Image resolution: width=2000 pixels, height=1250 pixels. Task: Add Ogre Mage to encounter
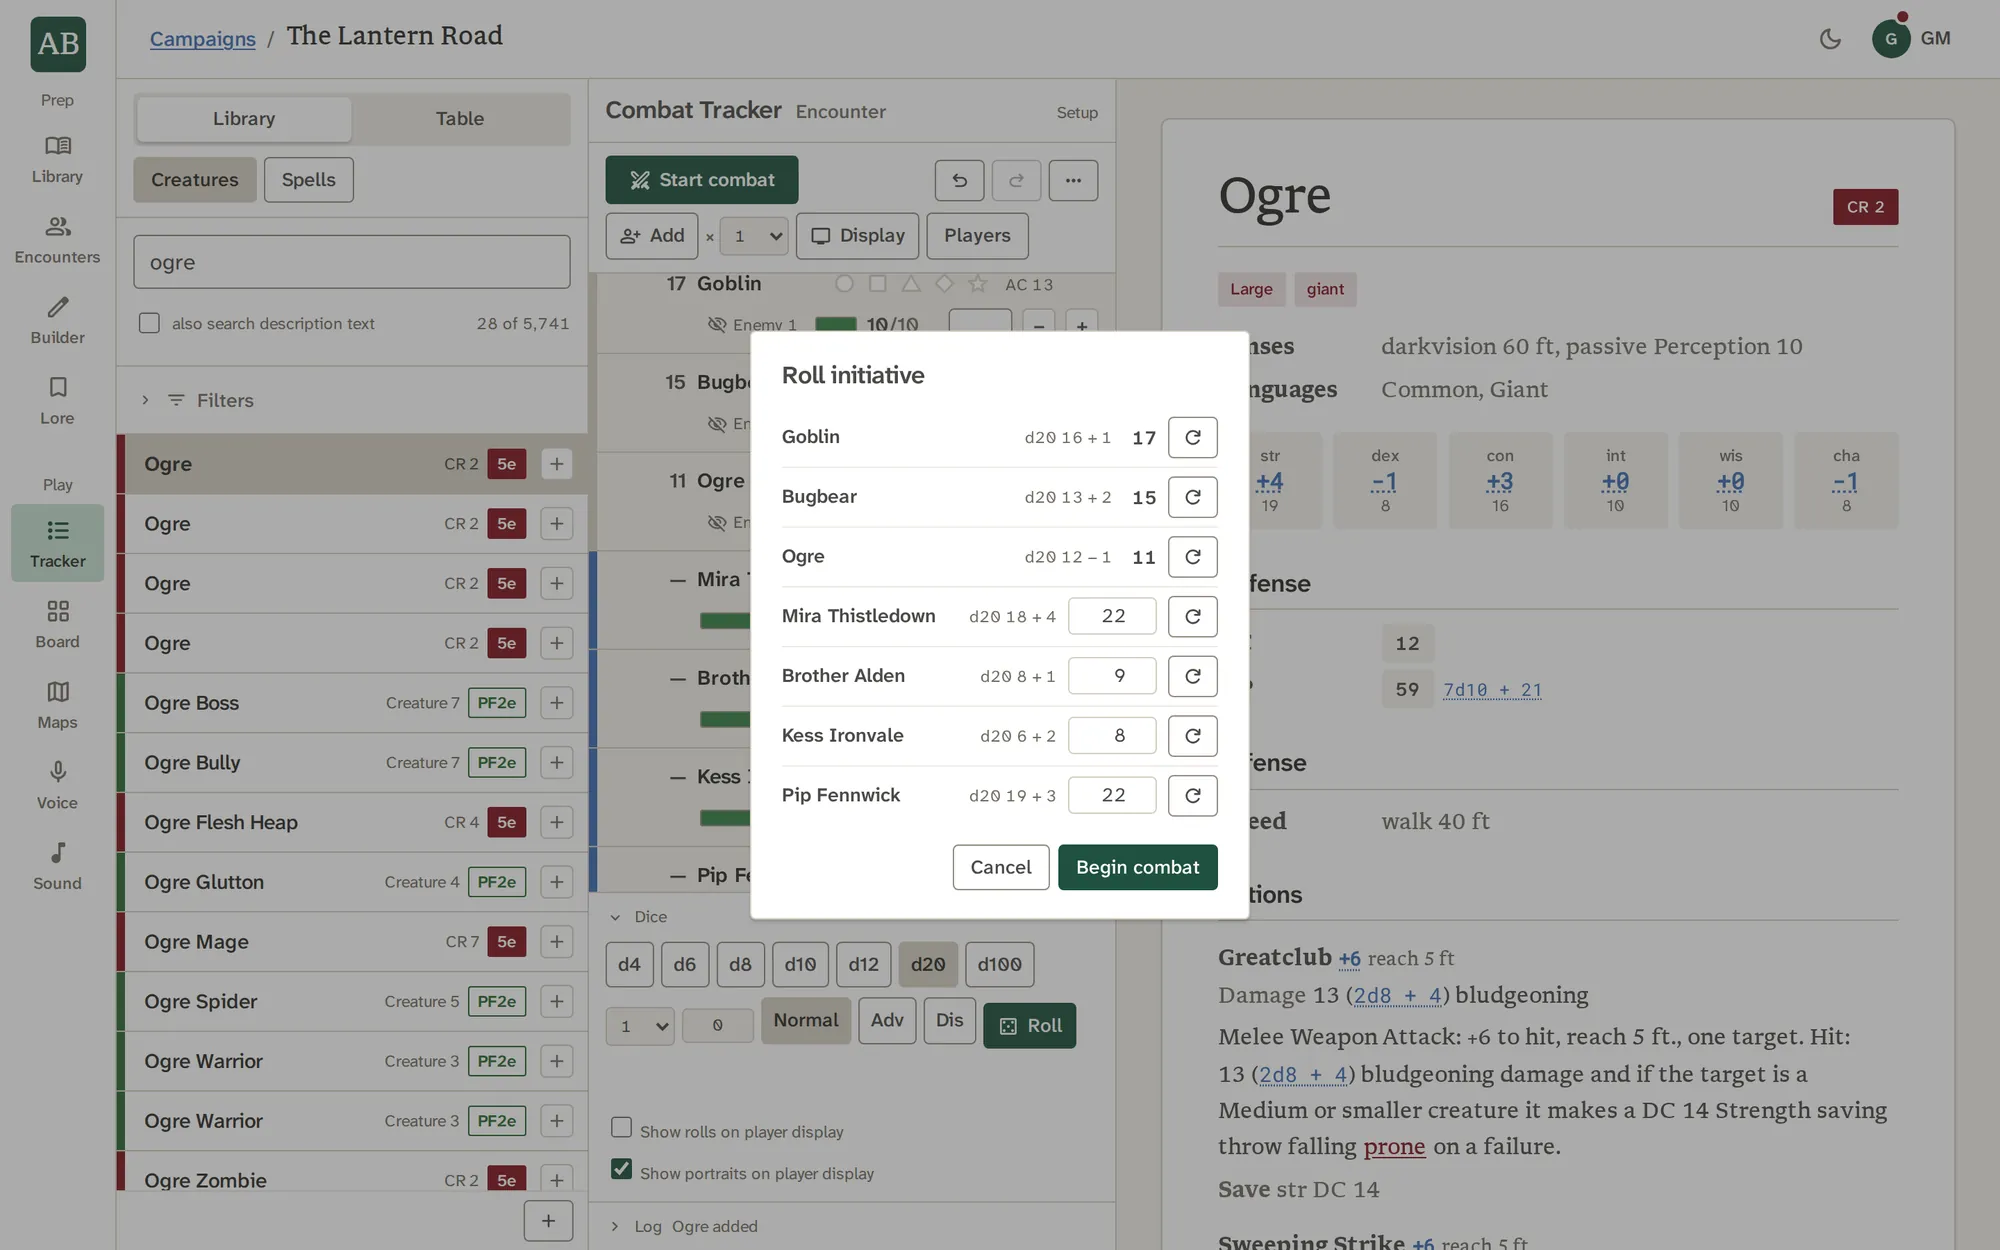pyautogui.click(x=557, y=942)
